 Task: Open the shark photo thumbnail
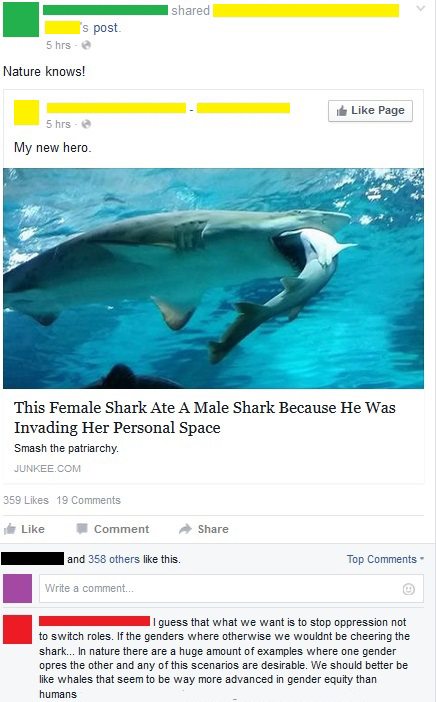coord(214,278)
